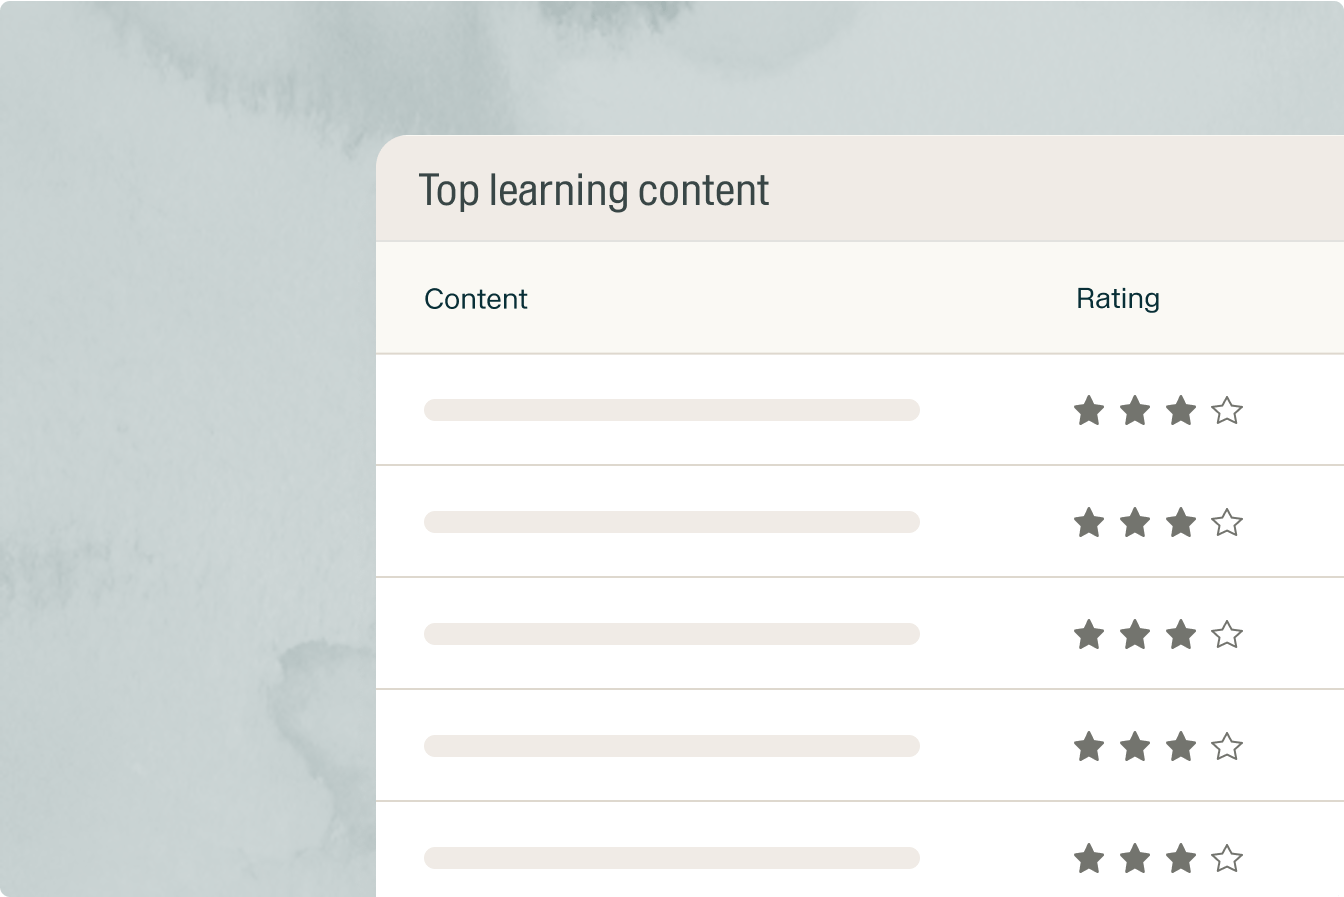Click the empty star in the bottom row
Viewport: 1344px width, 897px height.
[1227, 859]
